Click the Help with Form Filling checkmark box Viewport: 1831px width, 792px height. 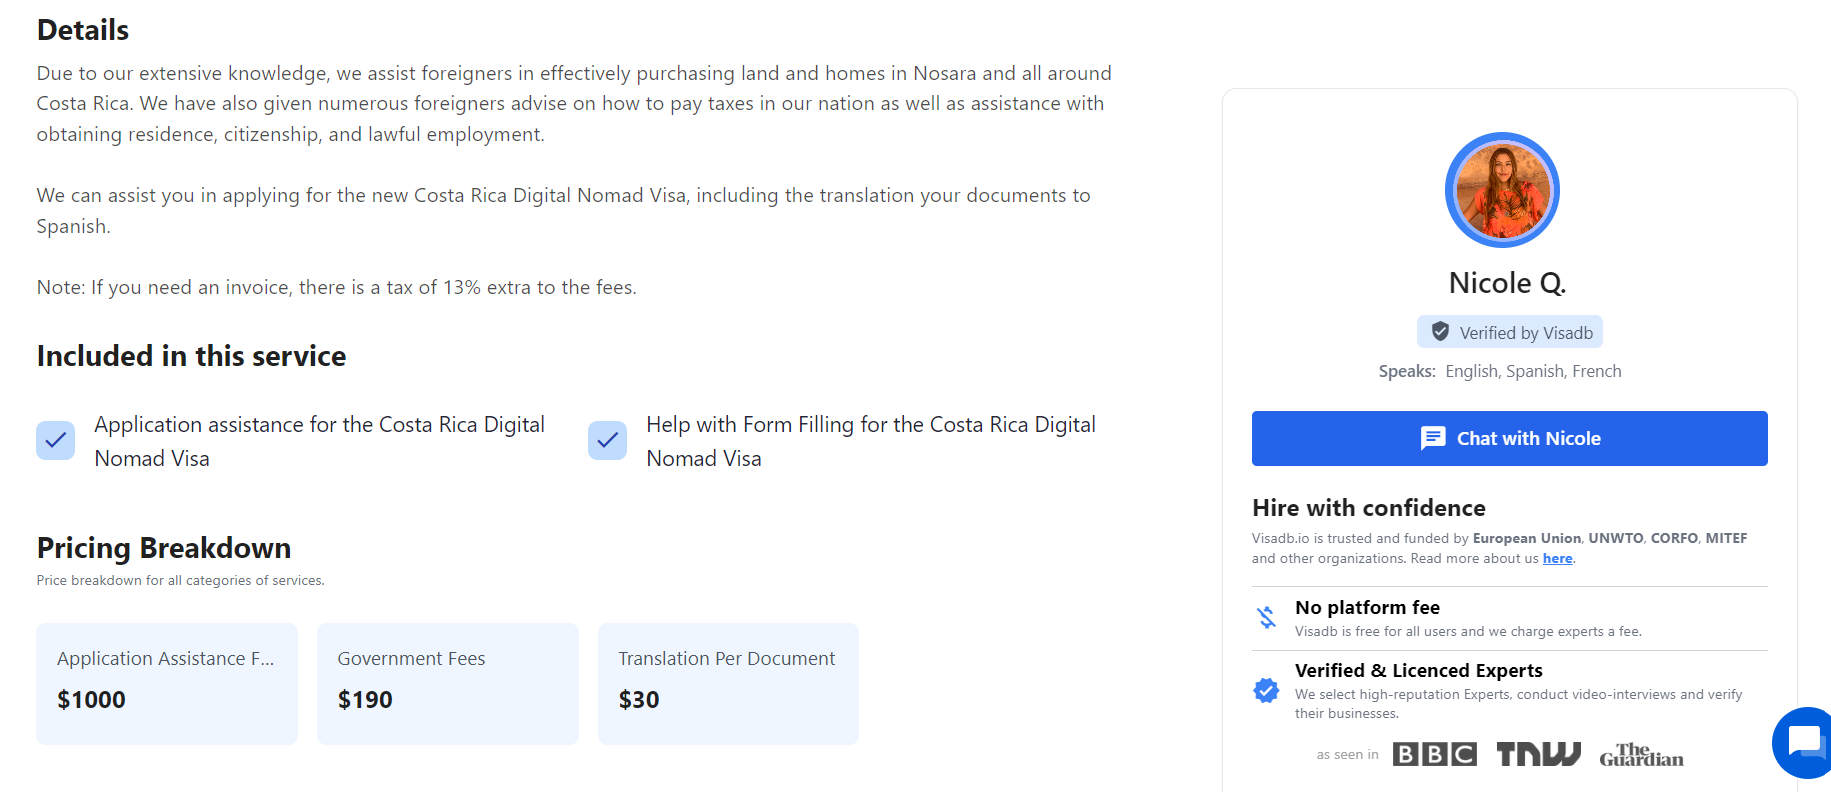[607, 440]
